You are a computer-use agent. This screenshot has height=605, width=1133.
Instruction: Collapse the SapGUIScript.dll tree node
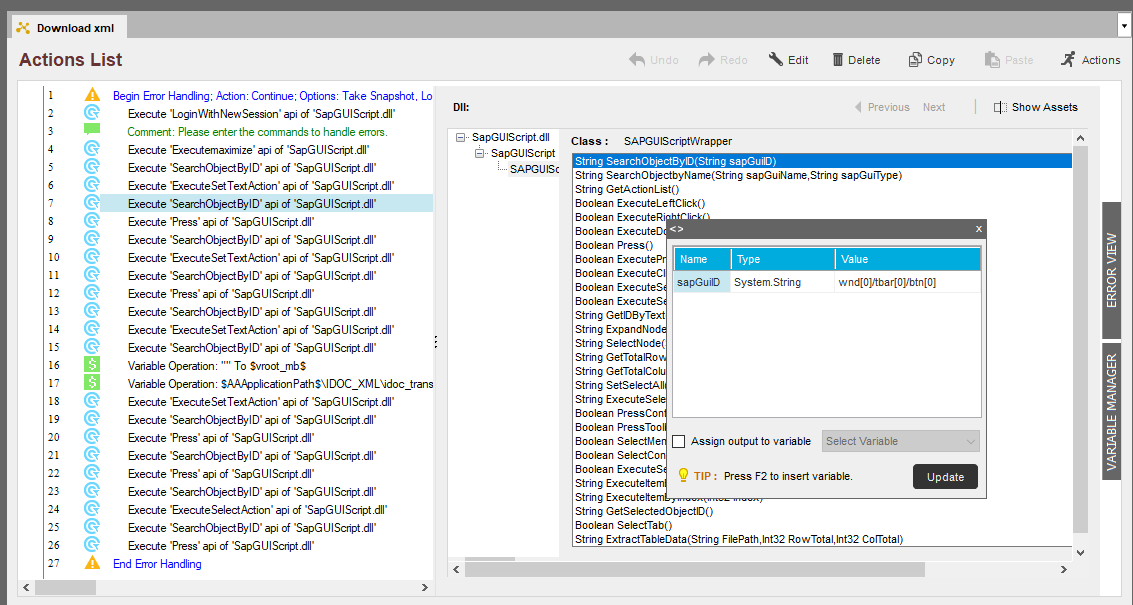[461, 137]
